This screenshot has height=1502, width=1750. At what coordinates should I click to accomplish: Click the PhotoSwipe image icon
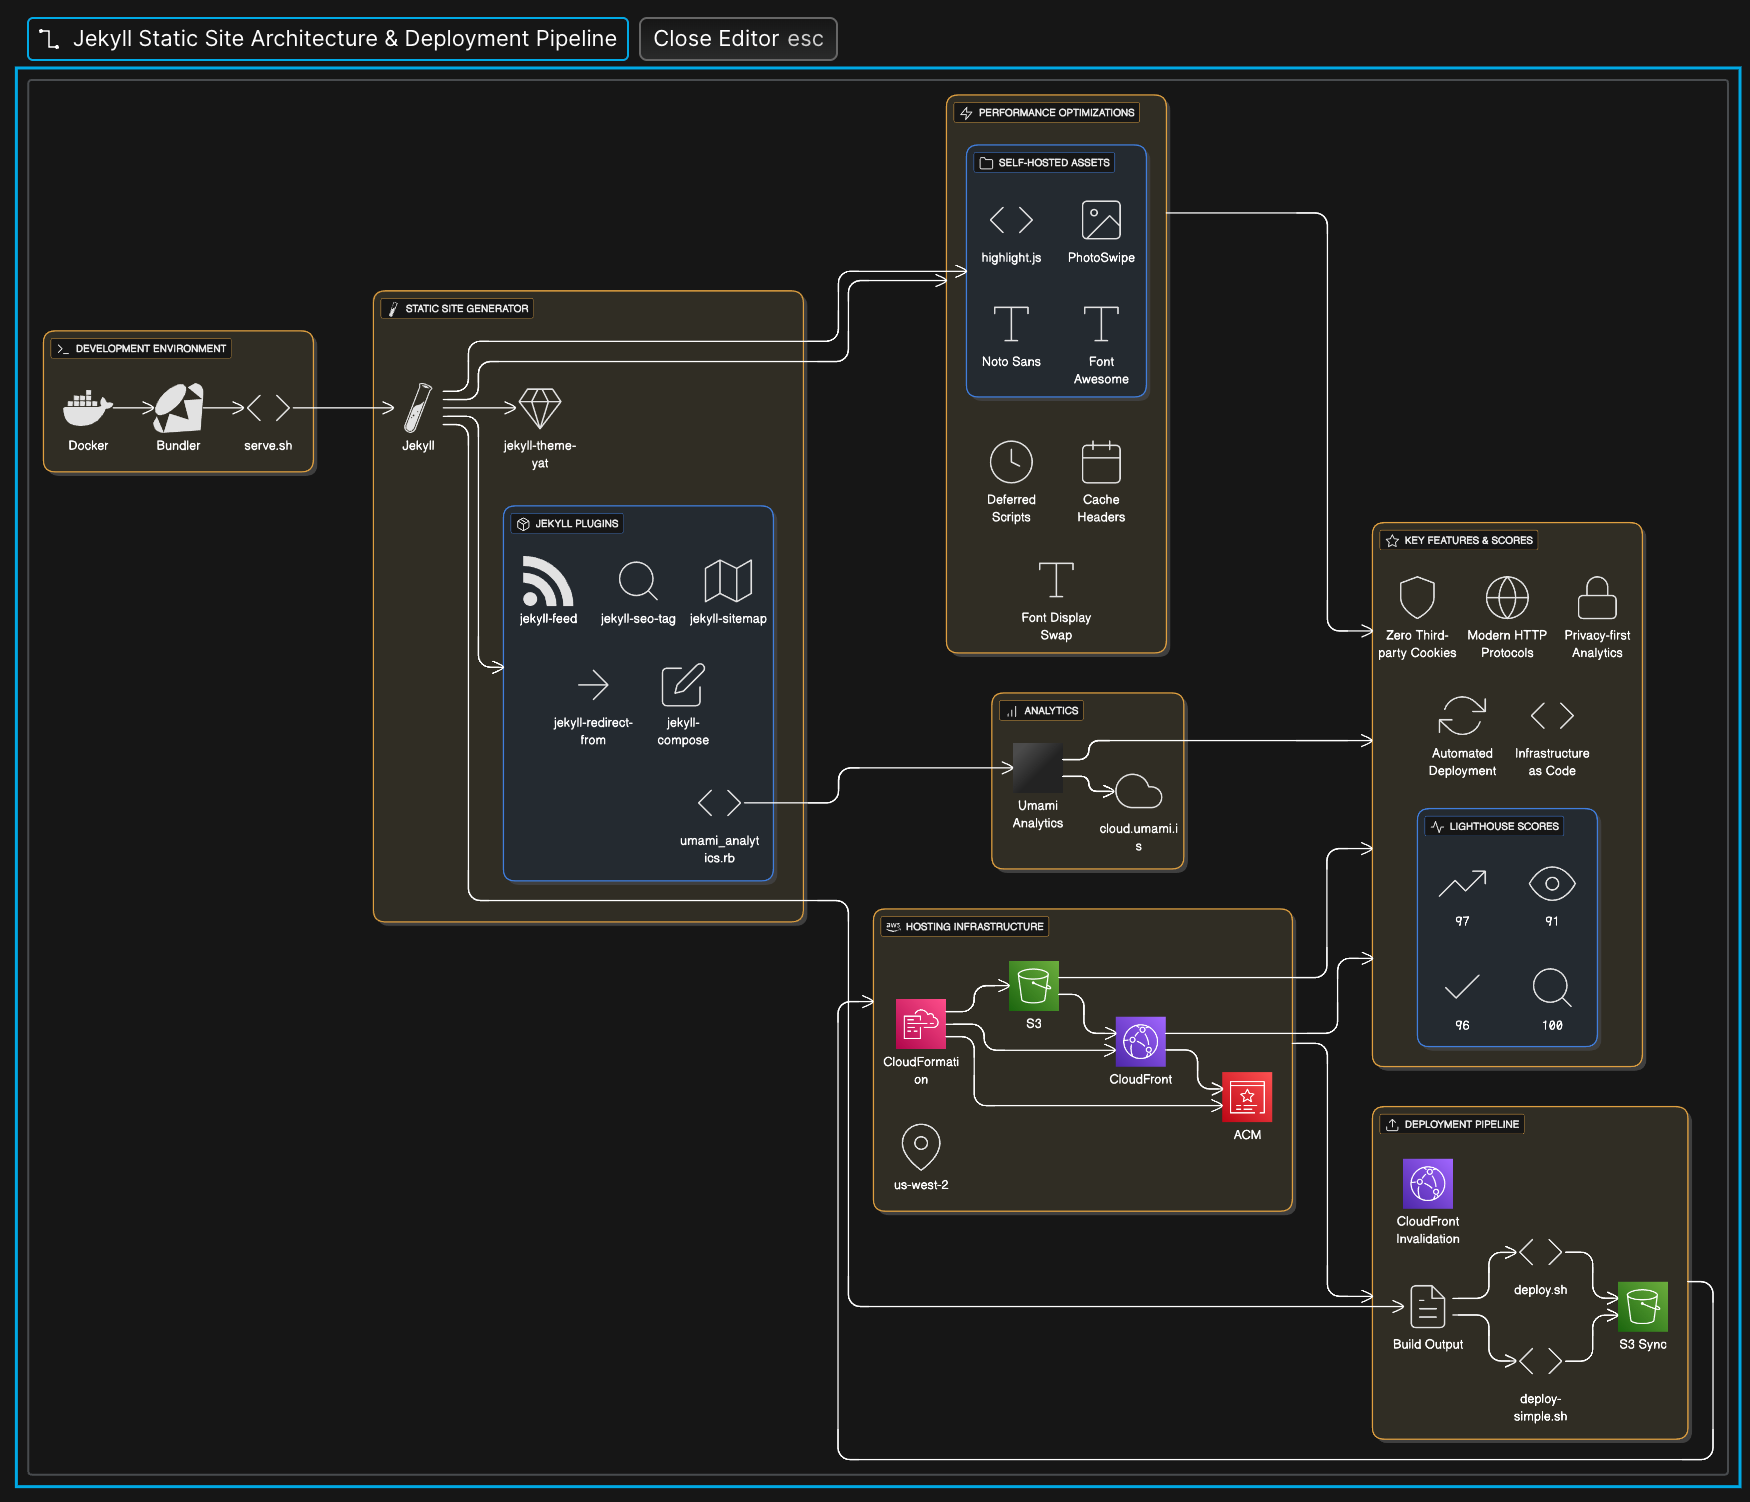coord(1101,220)
